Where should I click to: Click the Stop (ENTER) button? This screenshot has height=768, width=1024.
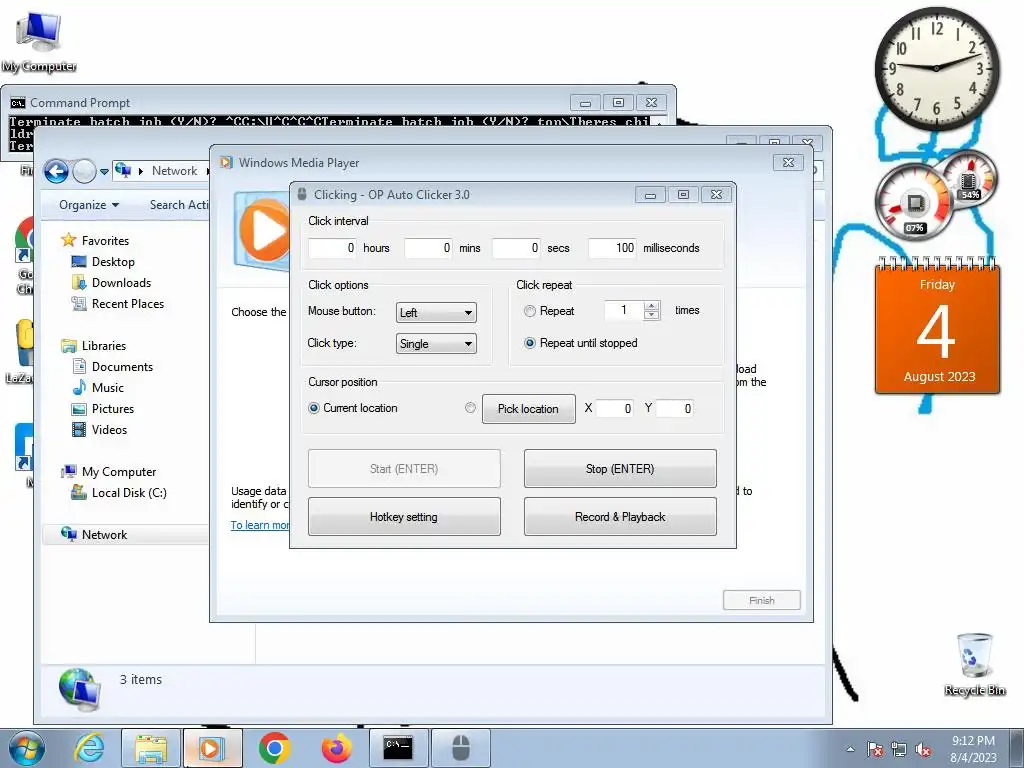(x=620, y=468)
